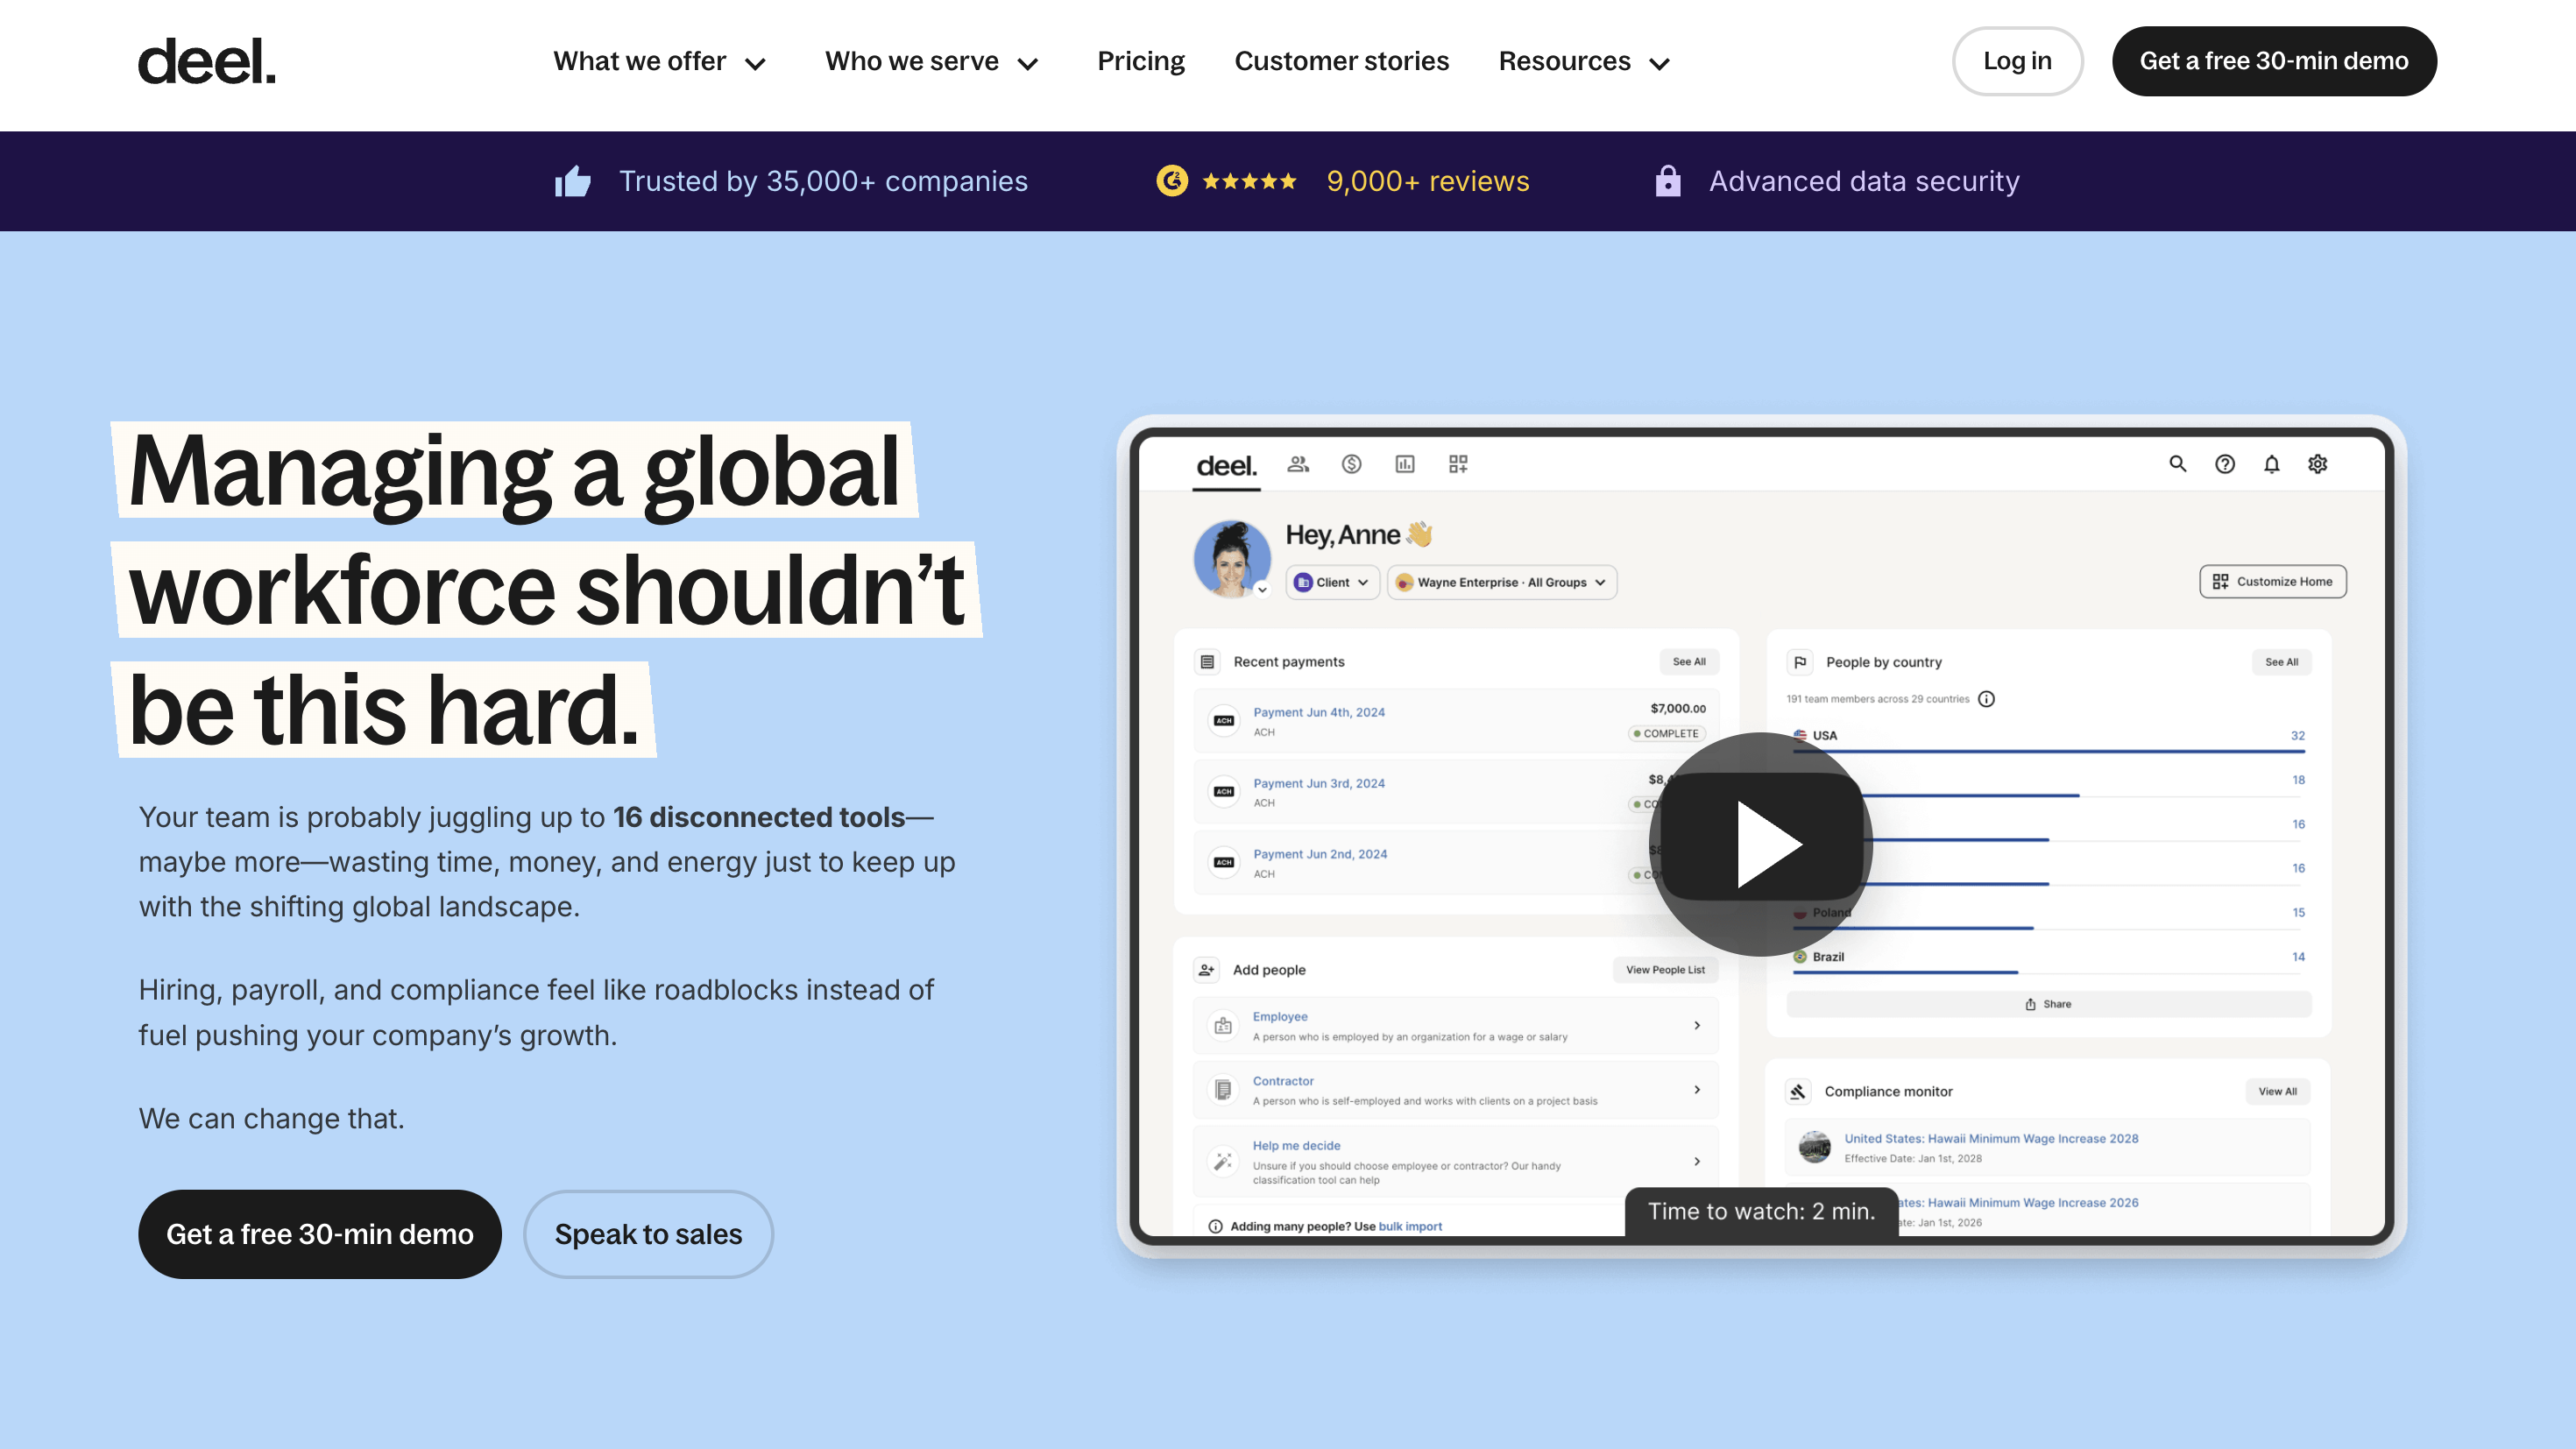This screenshot has width=2576, height=1449.
Task: Click View All in Compliance monitor
Action: 2277,1091
